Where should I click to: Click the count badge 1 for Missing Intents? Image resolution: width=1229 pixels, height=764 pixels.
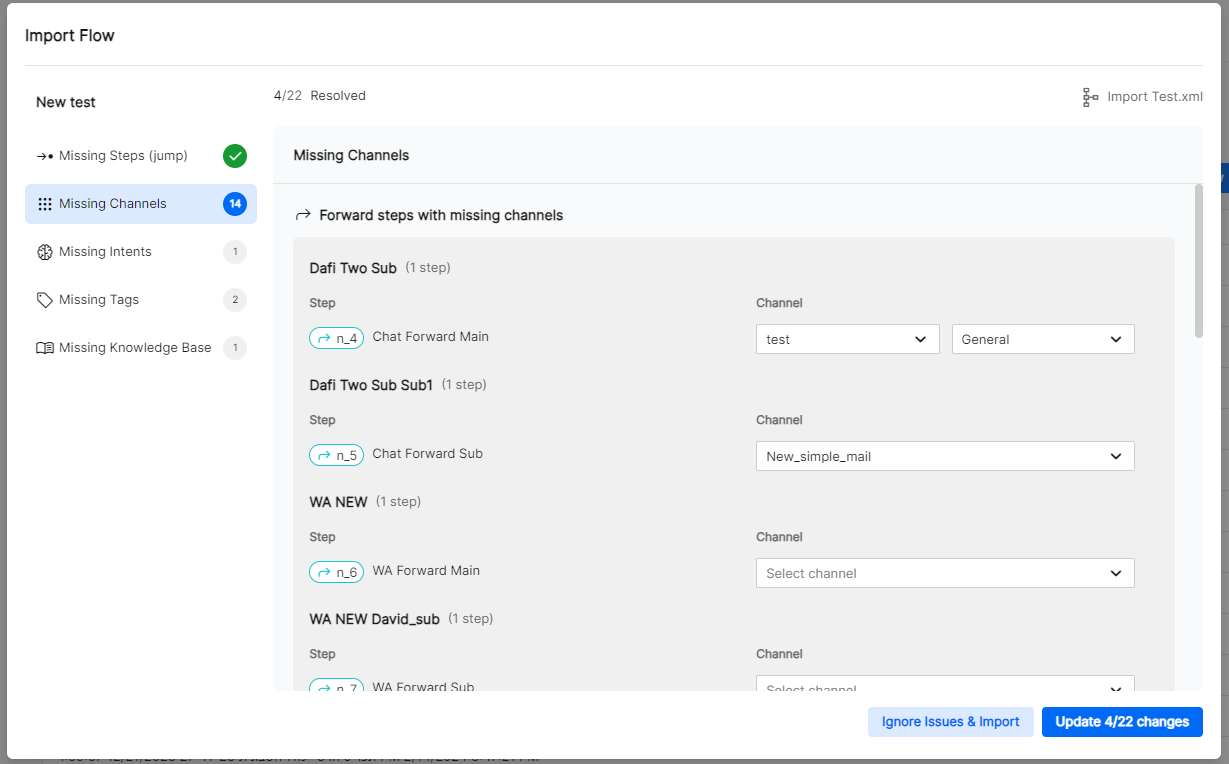point(235,252)
